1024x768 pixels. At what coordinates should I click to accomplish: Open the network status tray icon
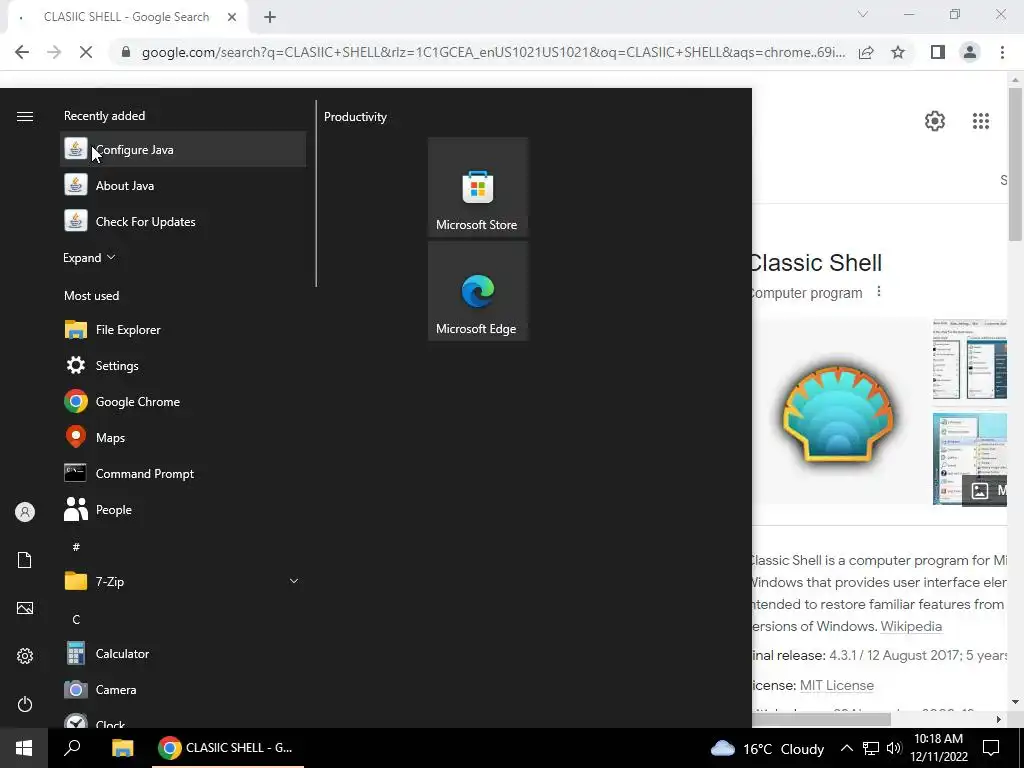[x=871, y=748]
